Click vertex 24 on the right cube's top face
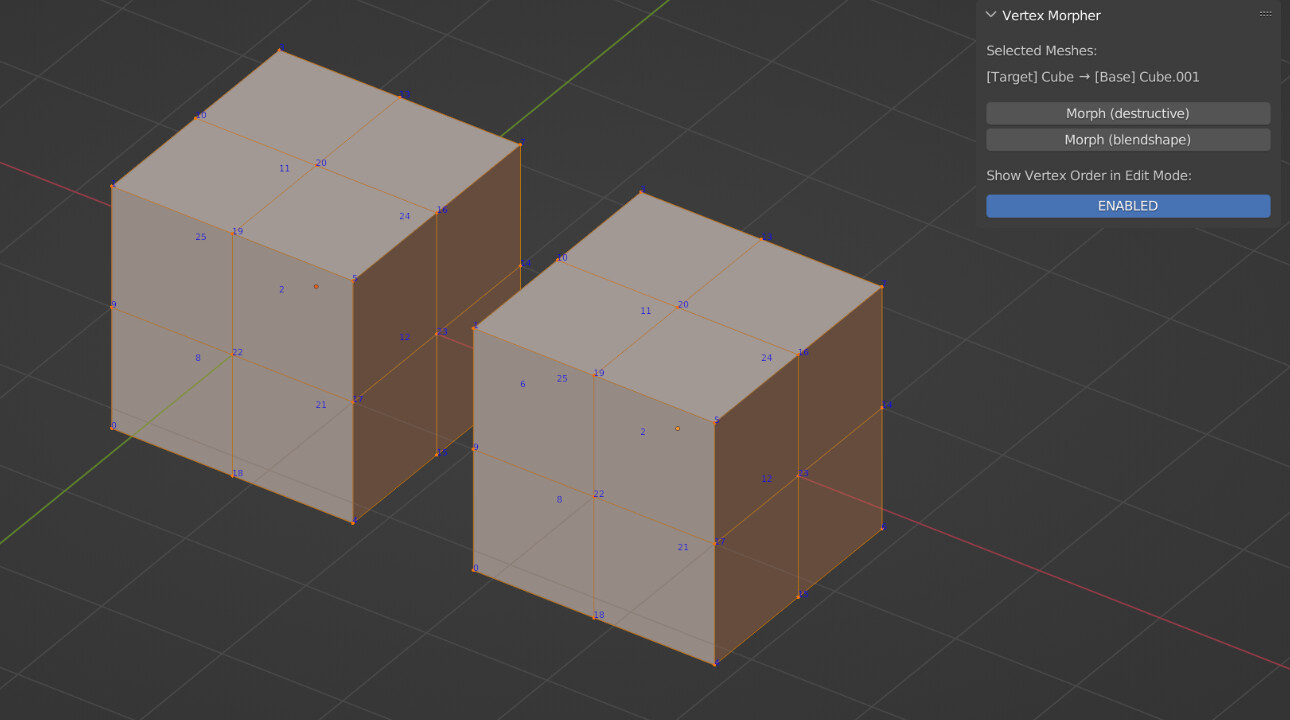The width and height of the screenshot is (1290, 720). coord(765,356)
